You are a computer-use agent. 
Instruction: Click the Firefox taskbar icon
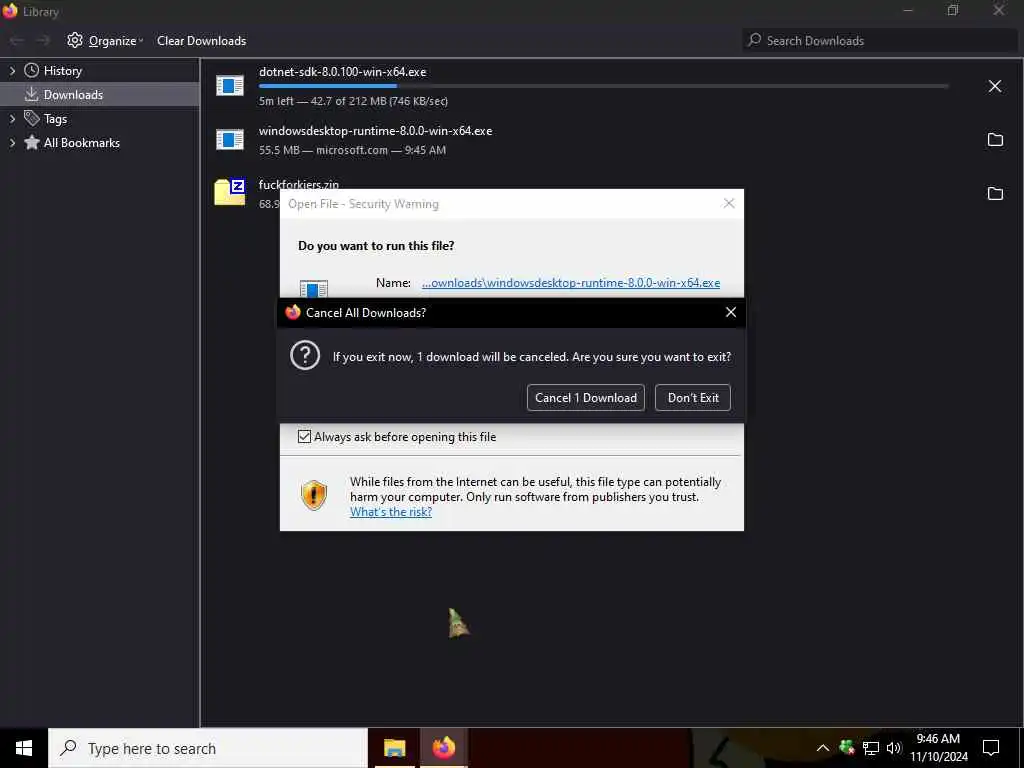[443, 748]
